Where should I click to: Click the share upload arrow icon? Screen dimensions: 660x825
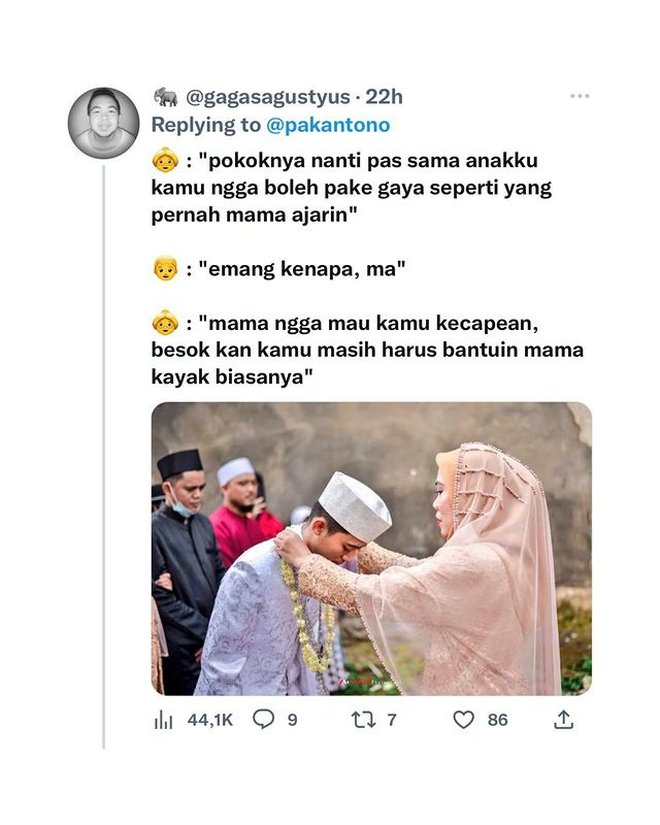pyautogui.click(x=563, y=719)
